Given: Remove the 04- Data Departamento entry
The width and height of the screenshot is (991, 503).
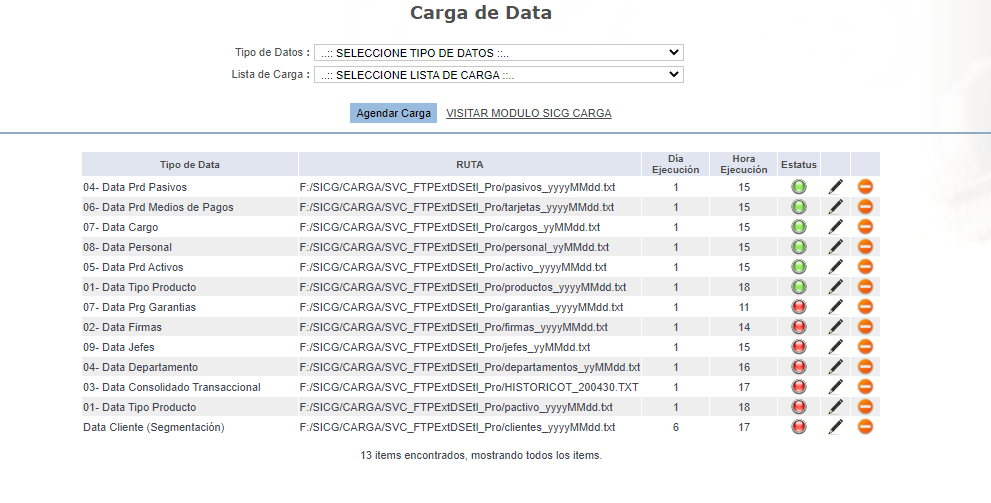Looking at the screenshot, I should pyautogui.click(x=865, y=367).
